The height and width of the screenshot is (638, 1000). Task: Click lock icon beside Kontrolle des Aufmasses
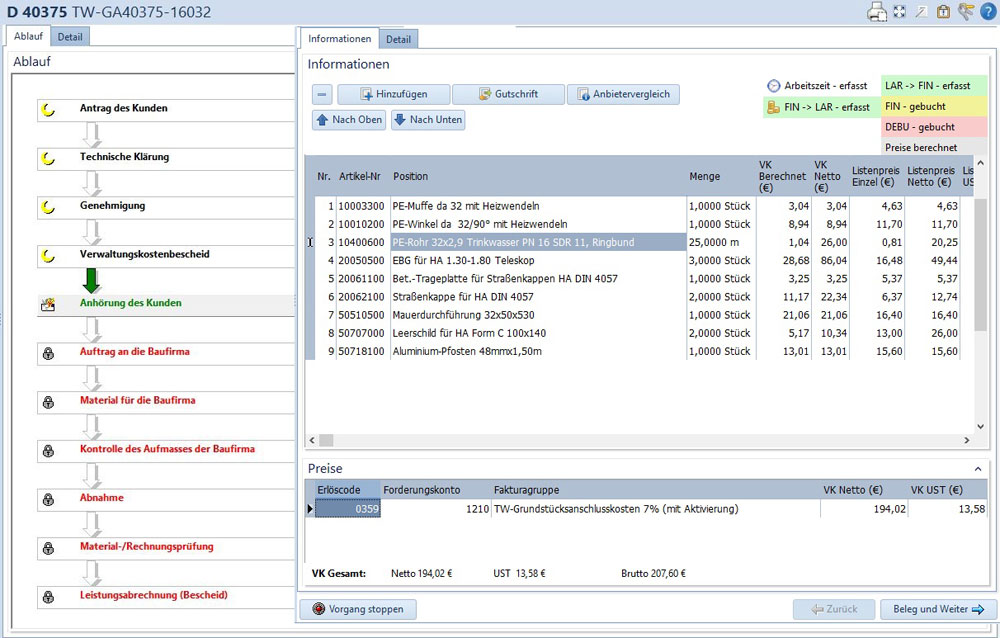pyautogui.click(x=48, y=450)
